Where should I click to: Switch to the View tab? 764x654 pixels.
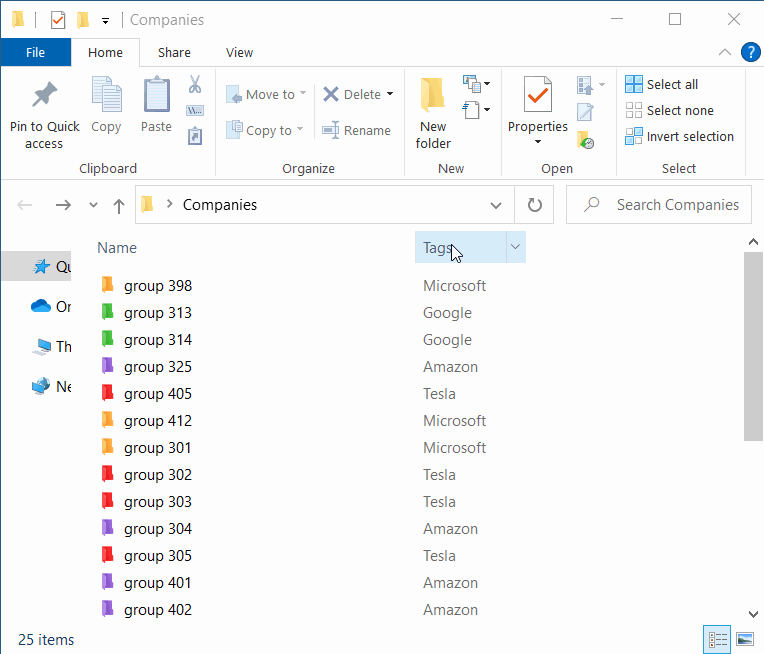click(239, 52)
